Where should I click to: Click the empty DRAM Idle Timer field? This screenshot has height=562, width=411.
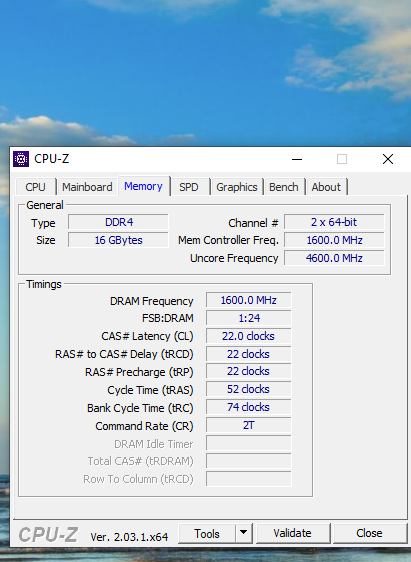pyautogui.click(x=249, y=443)
